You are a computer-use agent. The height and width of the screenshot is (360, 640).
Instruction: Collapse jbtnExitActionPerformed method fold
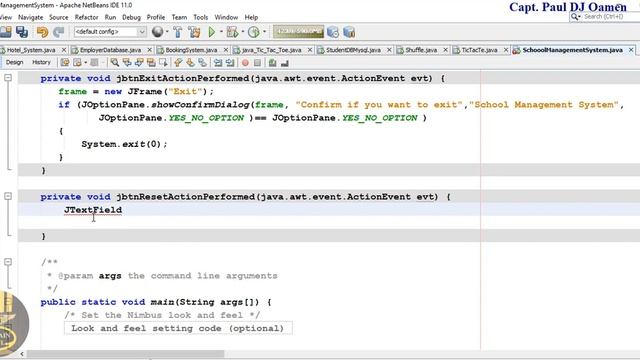[x=8, y=78]
